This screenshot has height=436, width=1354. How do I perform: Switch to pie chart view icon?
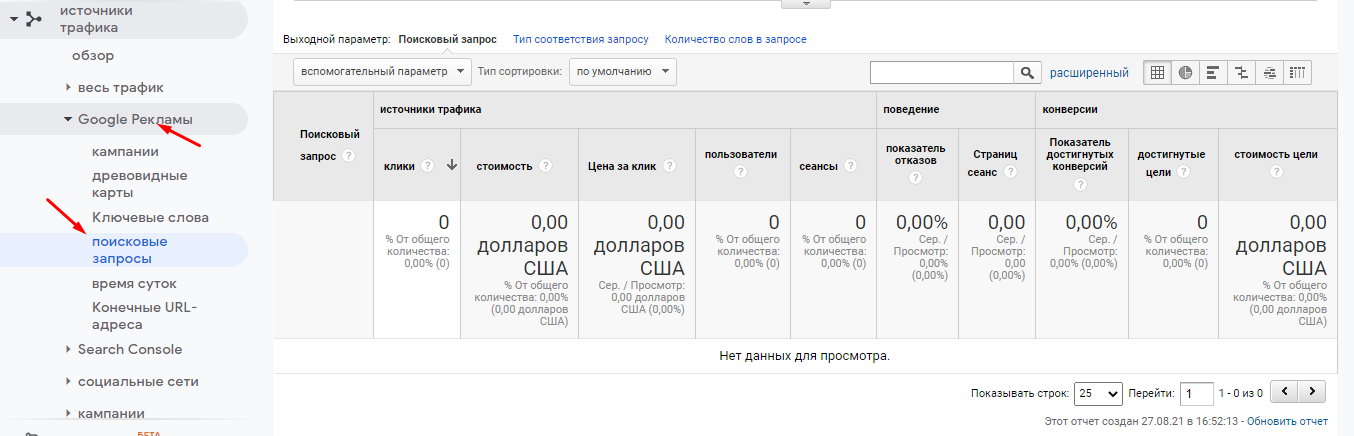(1185, 73)
